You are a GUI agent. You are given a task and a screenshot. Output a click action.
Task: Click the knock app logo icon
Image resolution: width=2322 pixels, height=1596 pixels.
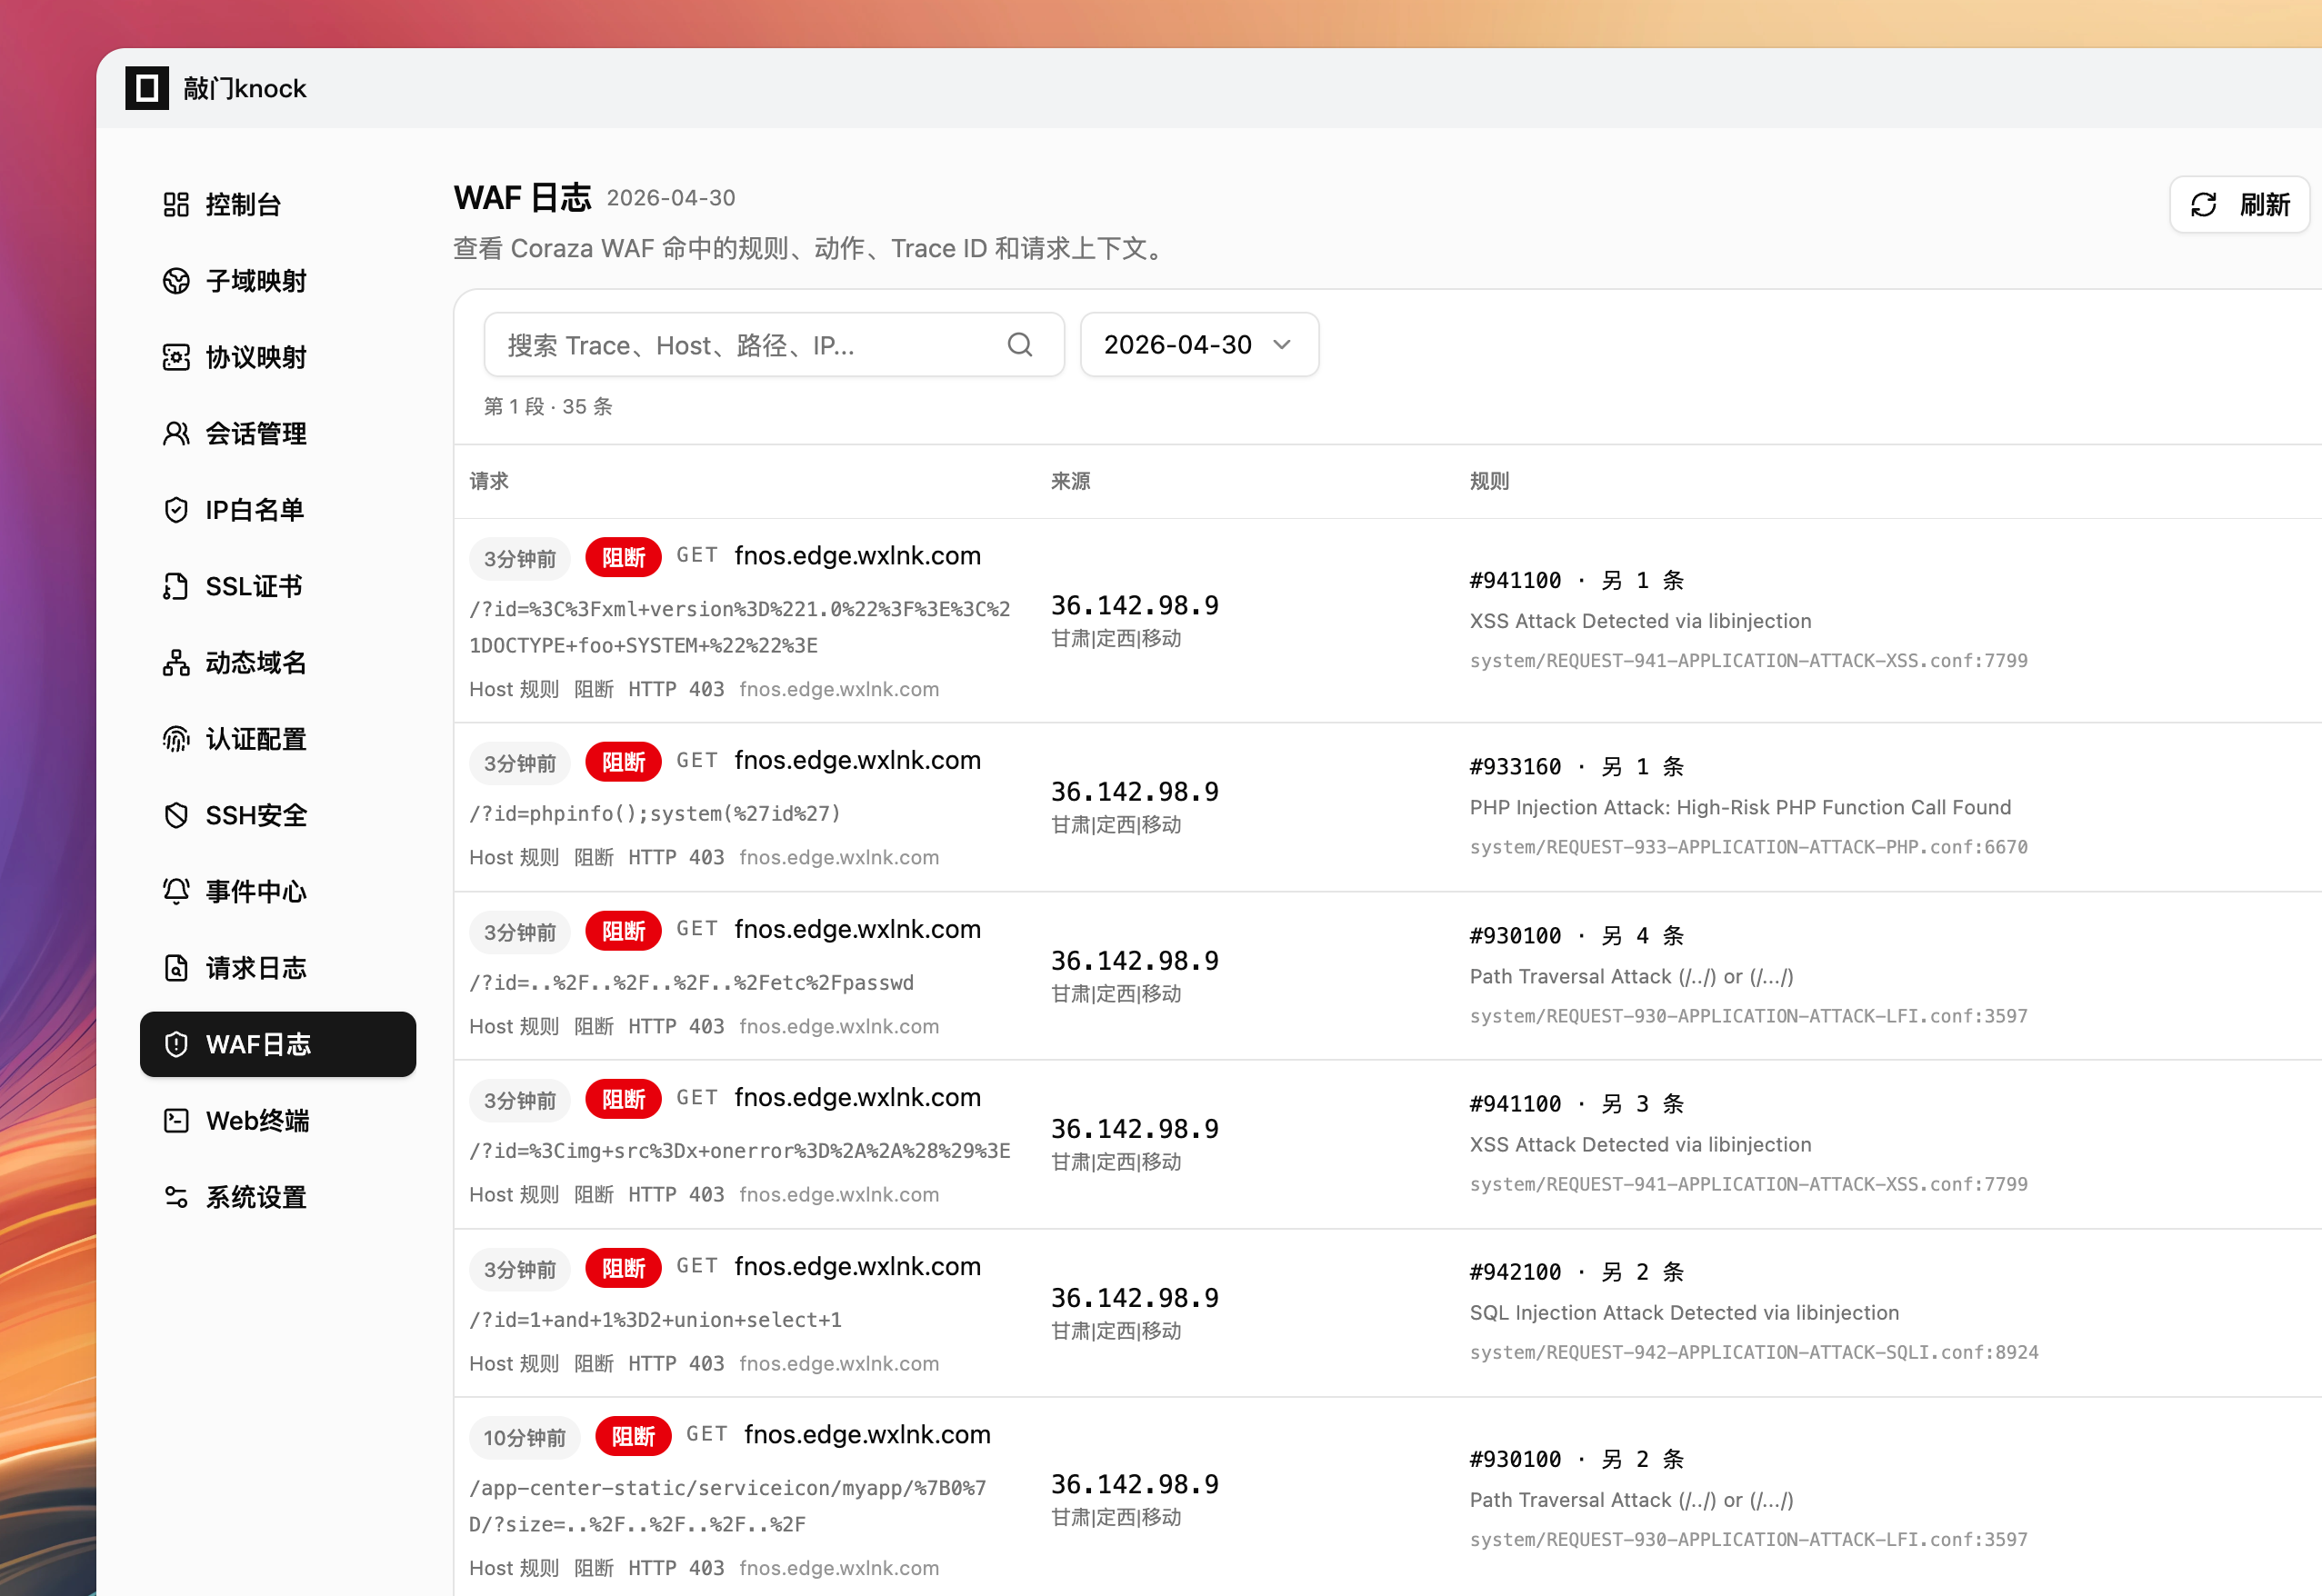pyautogui.click(x=147, y=88)
